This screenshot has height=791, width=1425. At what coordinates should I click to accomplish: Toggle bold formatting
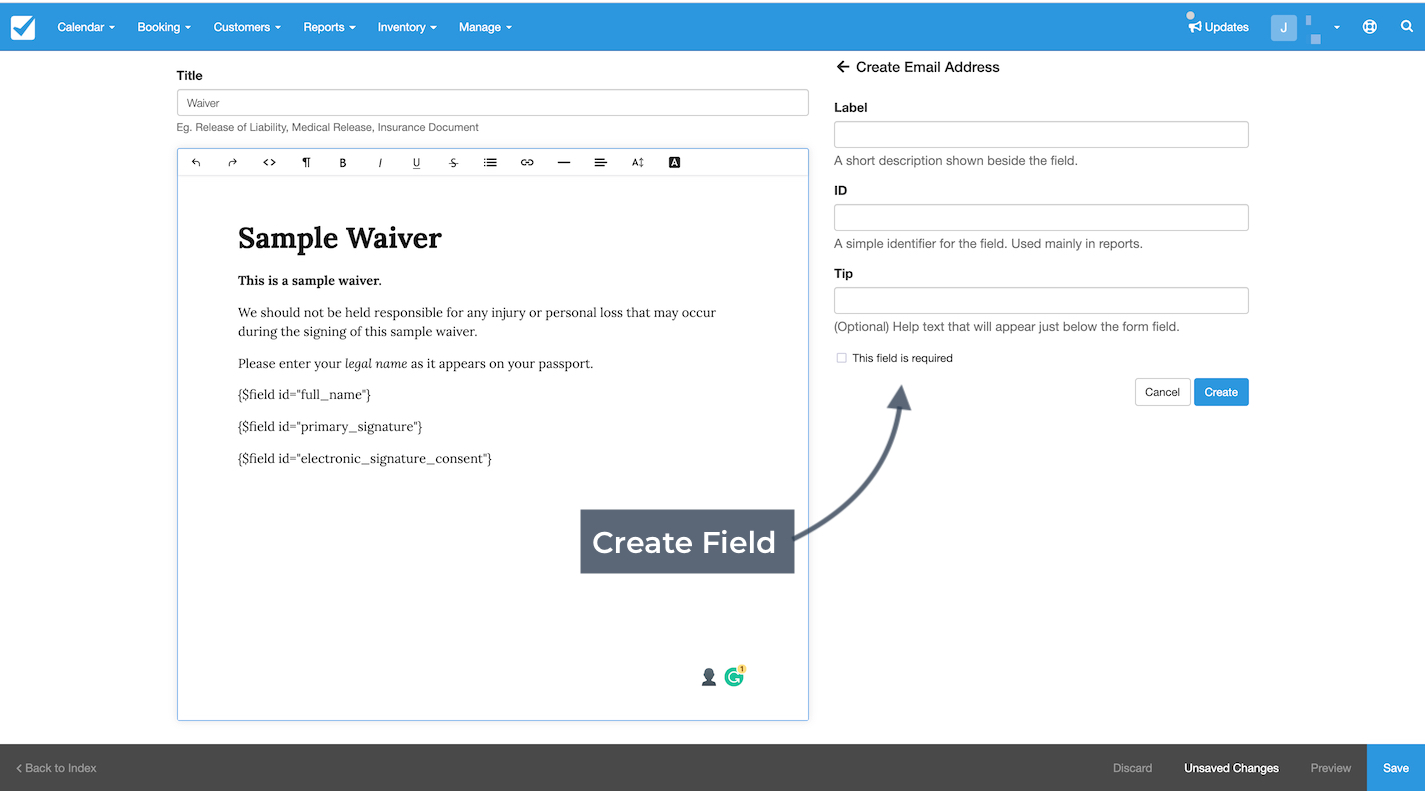[x=343, y=162]
